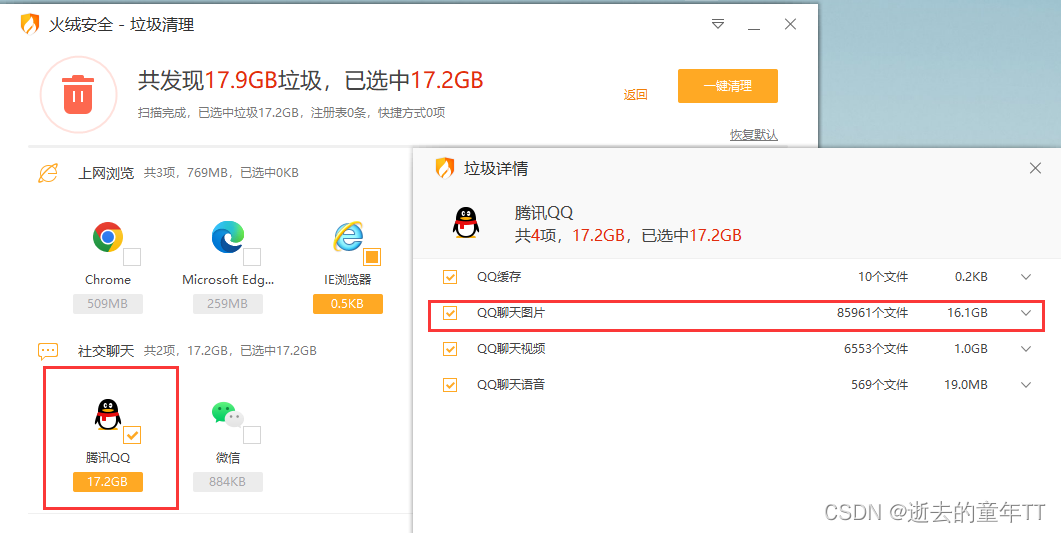Click the 85961个文件 file count
1061x533 pixels.
click(872, 313)
